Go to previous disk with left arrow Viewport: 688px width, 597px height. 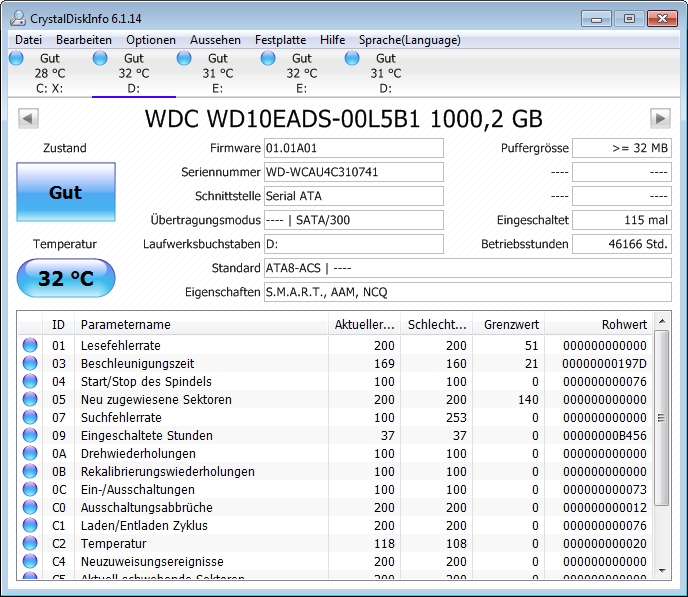[x=28, y=118]
